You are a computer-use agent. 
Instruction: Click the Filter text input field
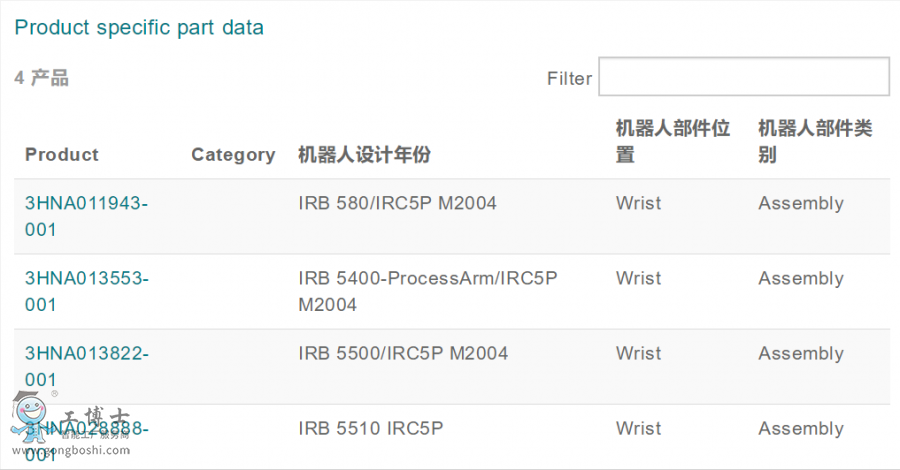743,77
